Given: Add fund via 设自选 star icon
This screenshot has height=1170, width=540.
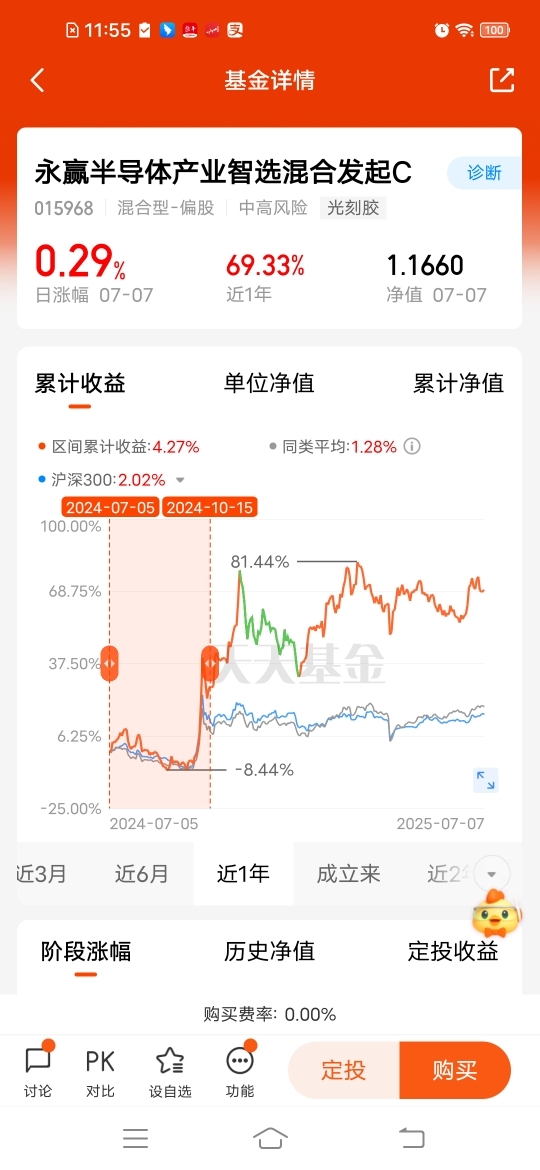Looking at the screenshot, I should [x=170, y=1072].
